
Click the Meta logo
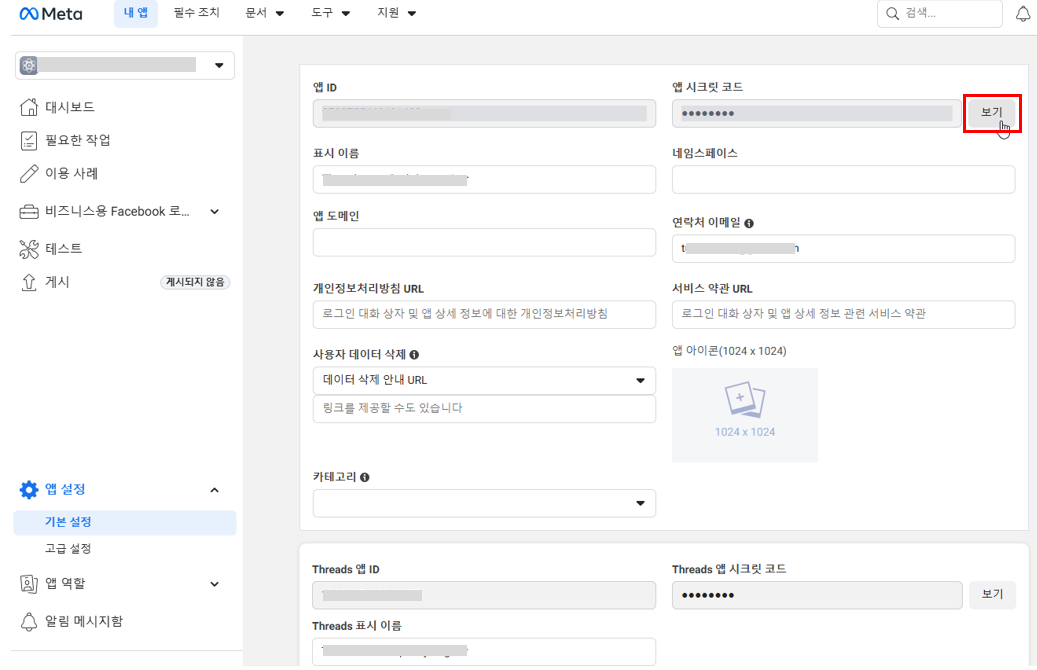[x=51, y=14]
